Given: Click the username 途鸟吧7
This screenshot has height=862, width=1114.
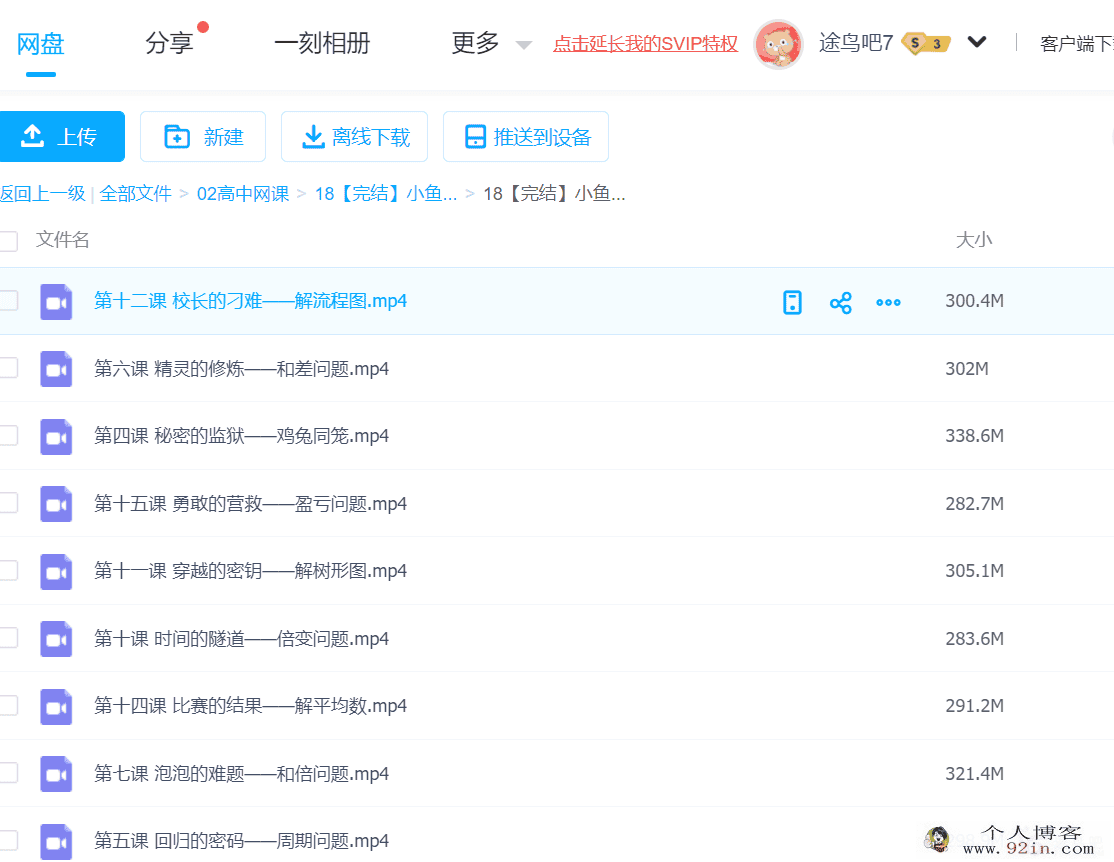Looking at the screenshot, I should point(855,43).
